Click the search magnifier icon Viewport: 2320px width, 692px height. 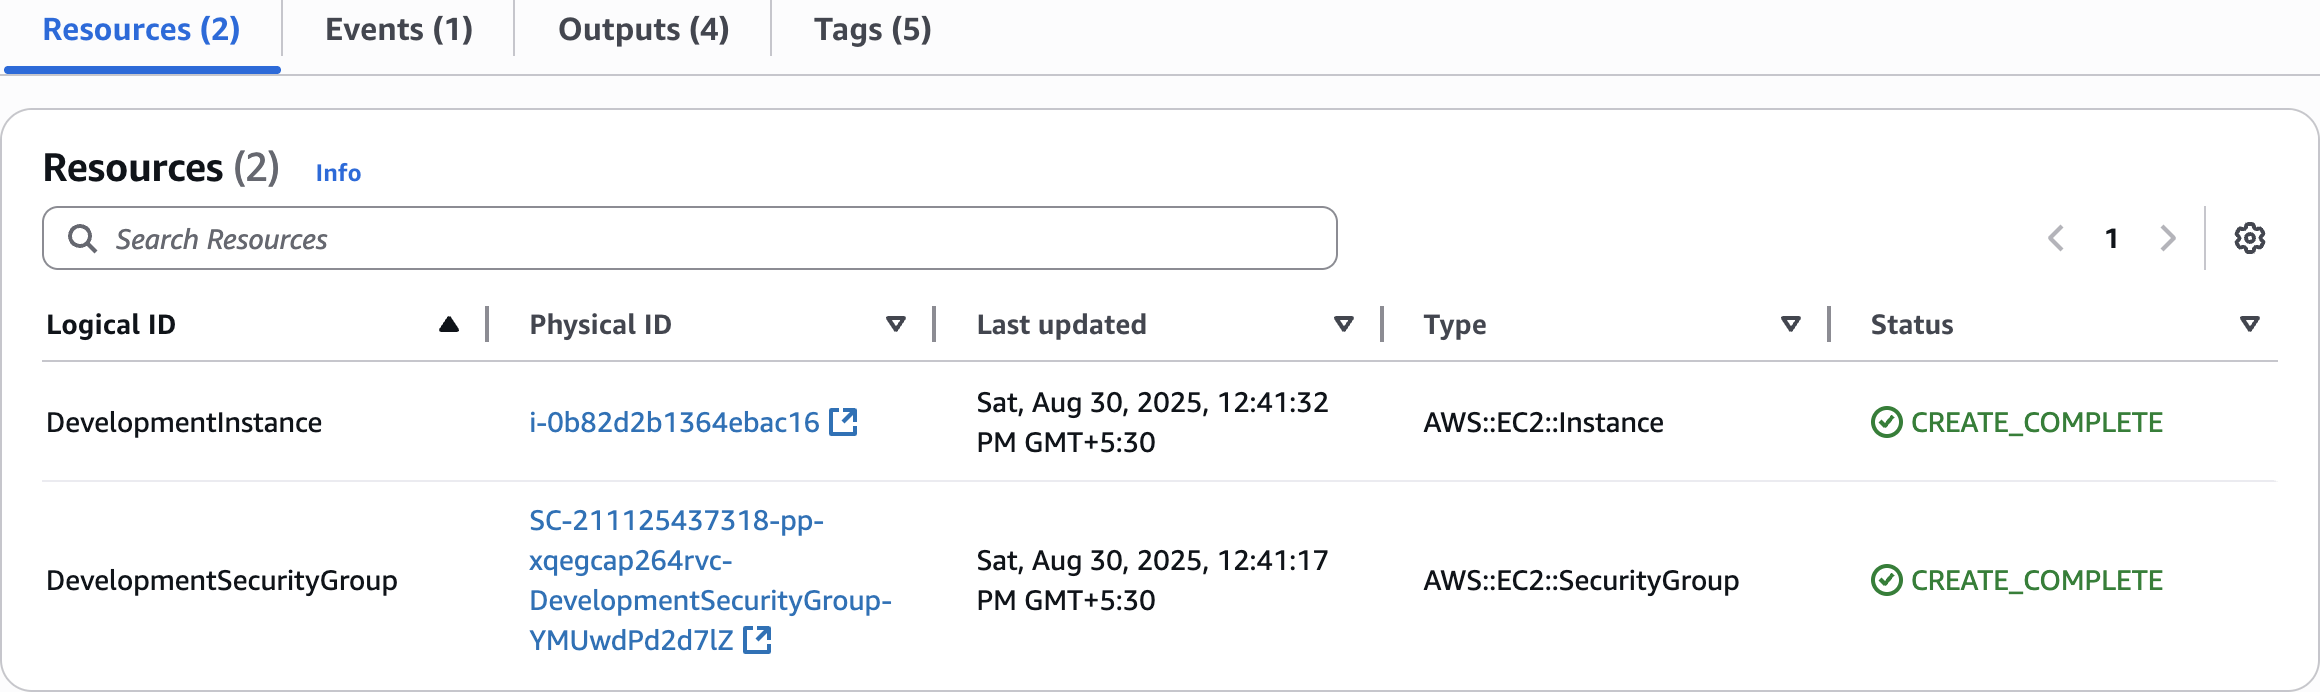click(82, 238)
